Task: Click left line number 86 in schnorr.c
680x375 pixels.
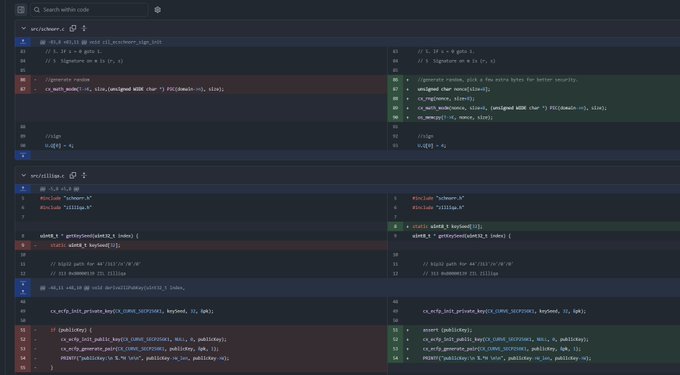Action: (x=23, y=80)
